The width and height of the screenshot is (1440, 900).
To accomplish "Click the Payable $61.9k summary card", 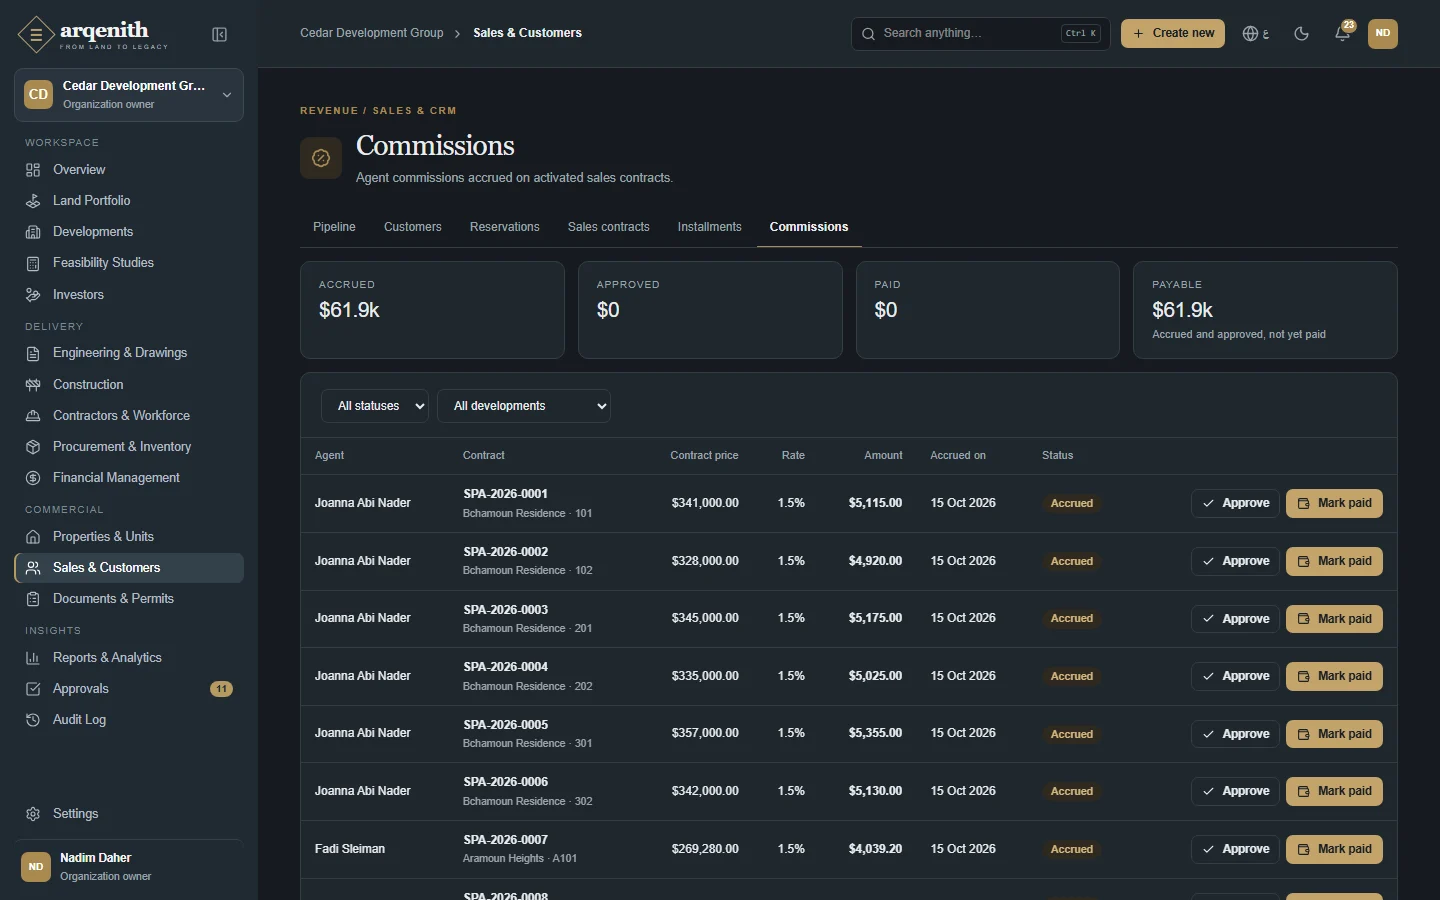I will tap(1265, 310).
